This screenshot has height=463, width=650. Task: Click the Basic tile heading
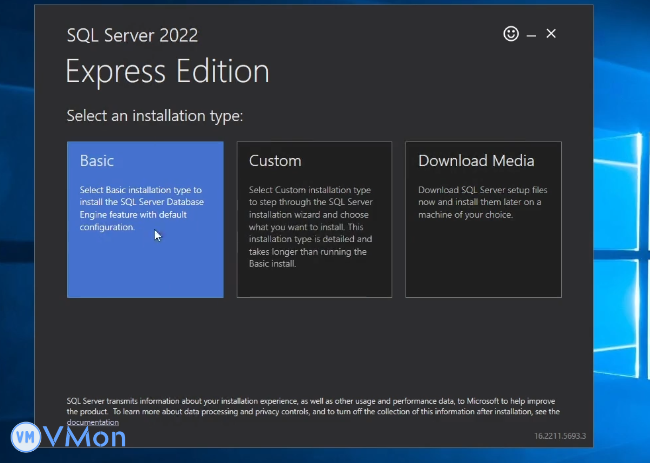(x=97, y=161)
